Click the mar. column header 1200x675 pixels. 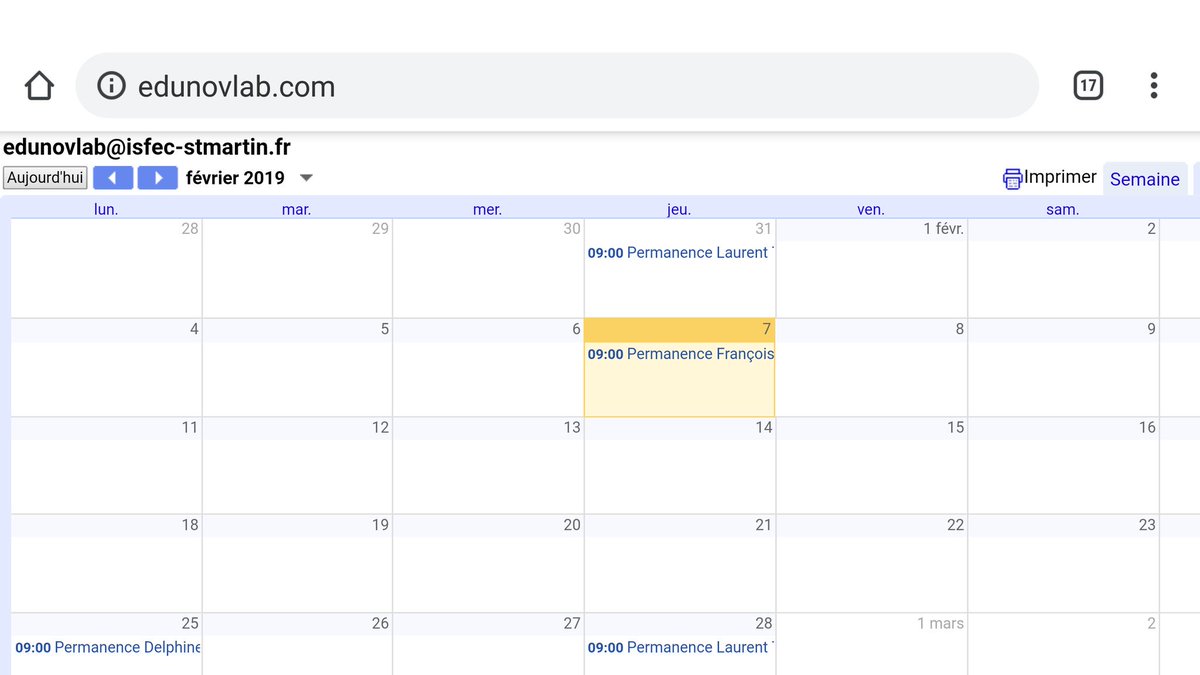[297, 209]
